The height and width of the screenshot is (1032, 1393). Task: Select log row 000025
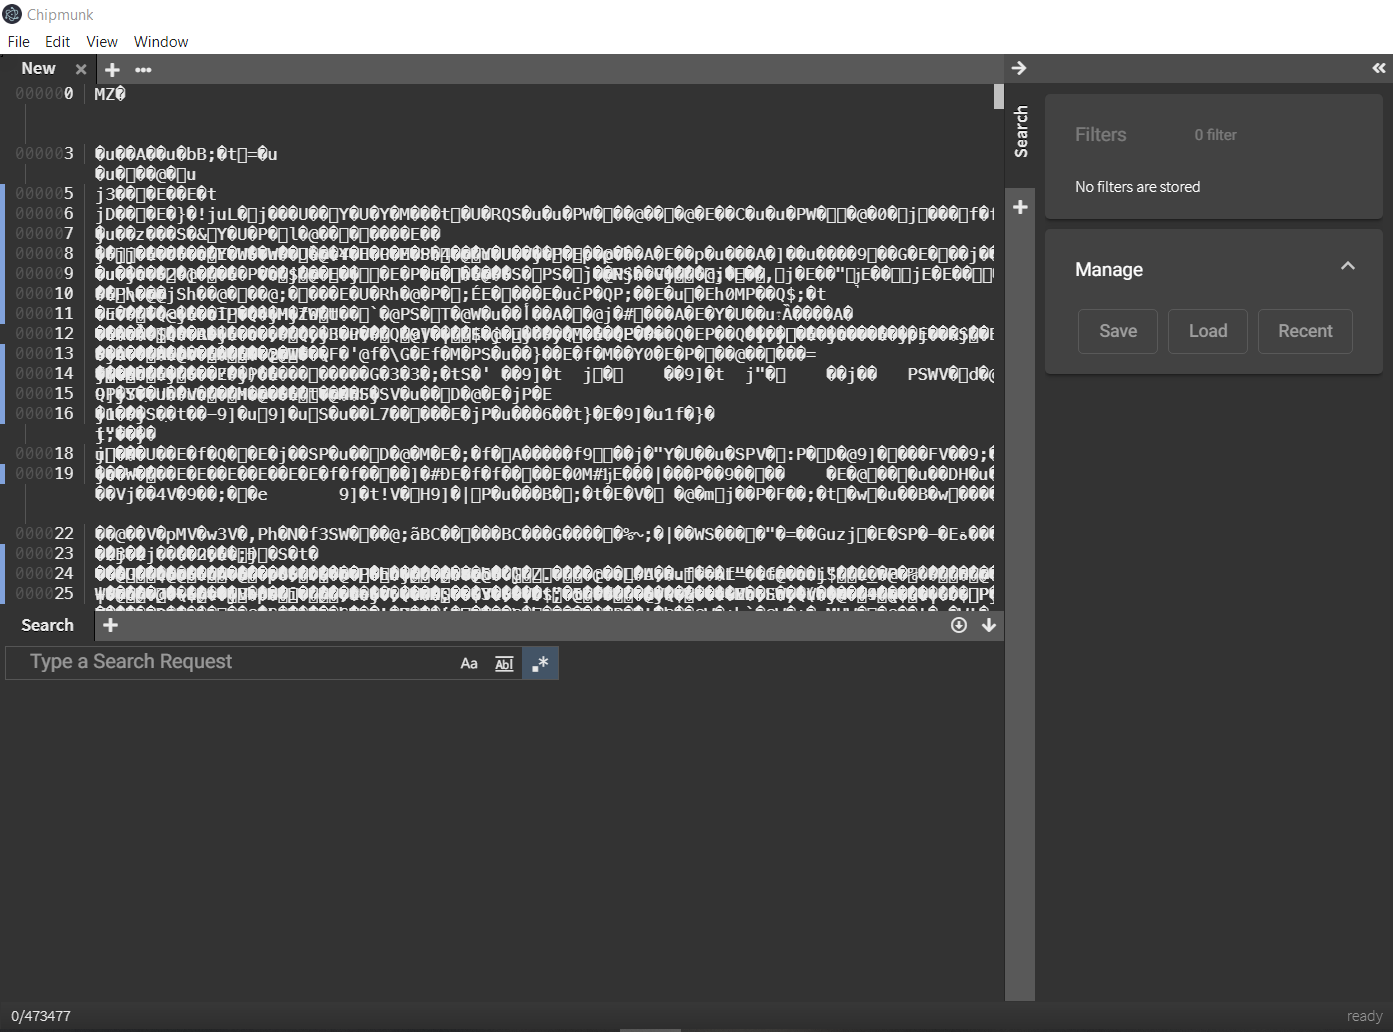500,594
